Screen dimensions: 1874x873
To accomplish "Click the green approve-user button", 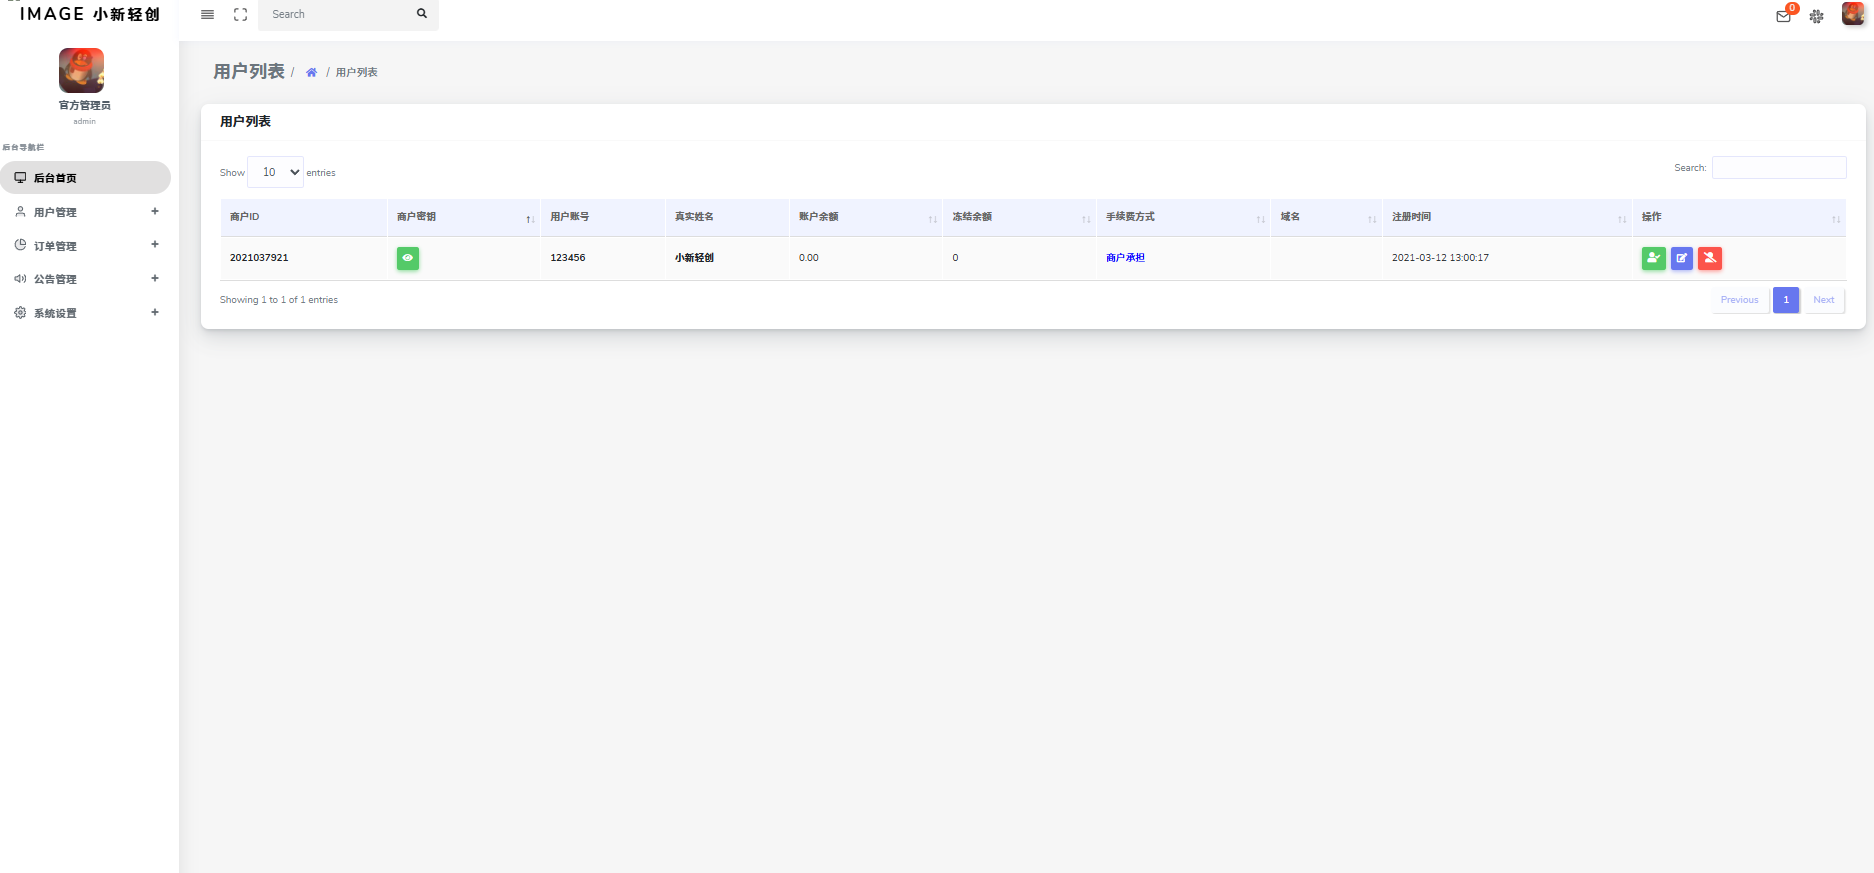I will (1653, 258).
